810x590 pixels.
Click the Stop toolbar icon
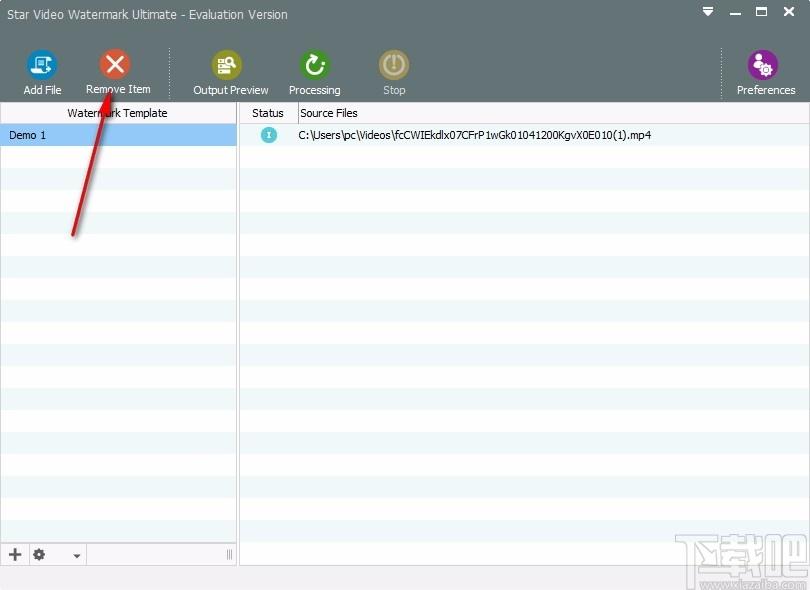tap(394, 65)
